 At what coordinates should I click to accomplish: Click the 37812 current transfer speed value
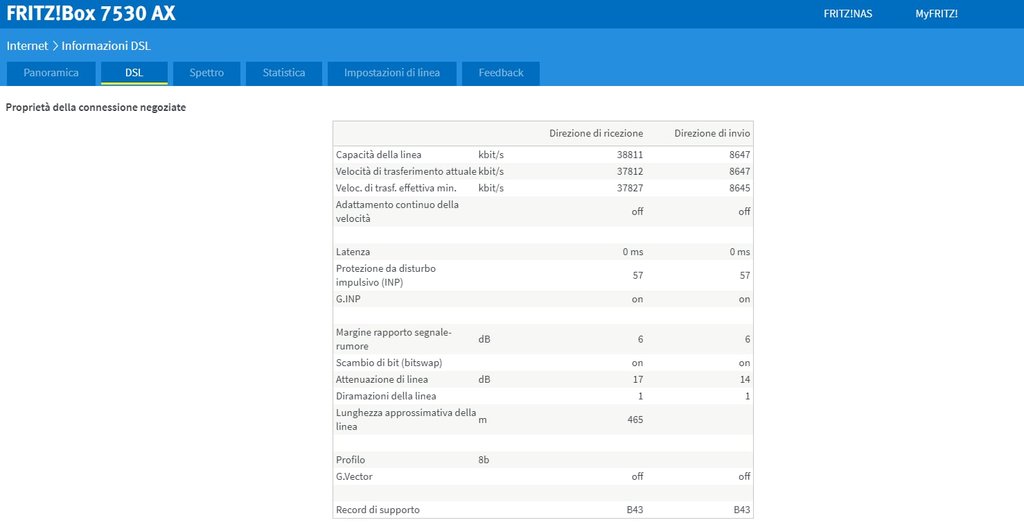point(630,171)
